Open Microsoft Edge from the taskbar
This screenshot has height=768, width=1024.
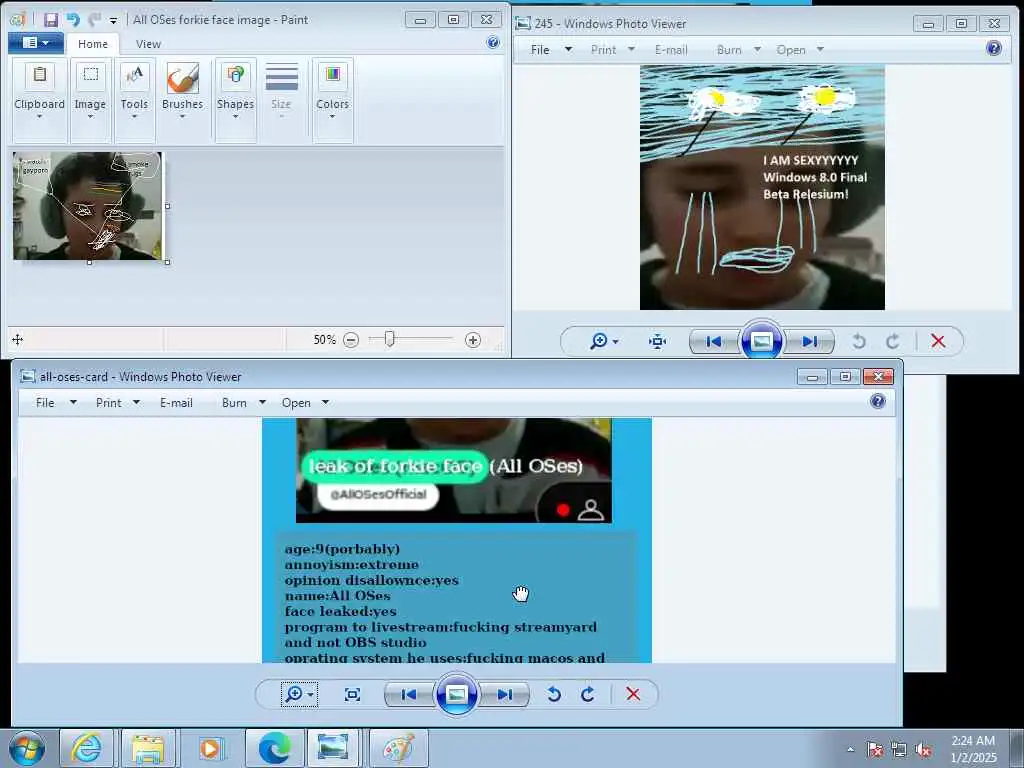pyautogui.click(x=274, y=748)
